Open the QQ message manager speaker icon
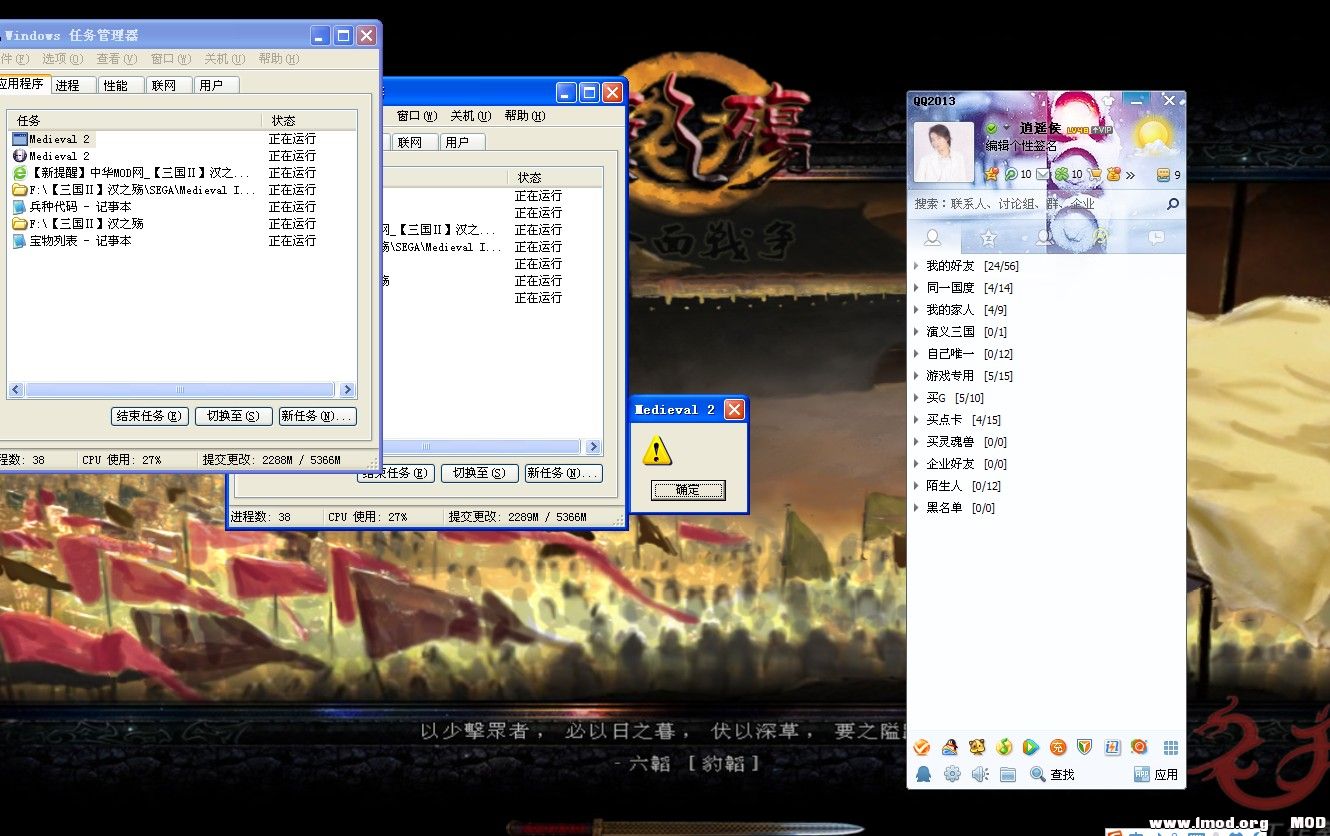This screenshot has height=836, width=1330. [x=979, y=774]
